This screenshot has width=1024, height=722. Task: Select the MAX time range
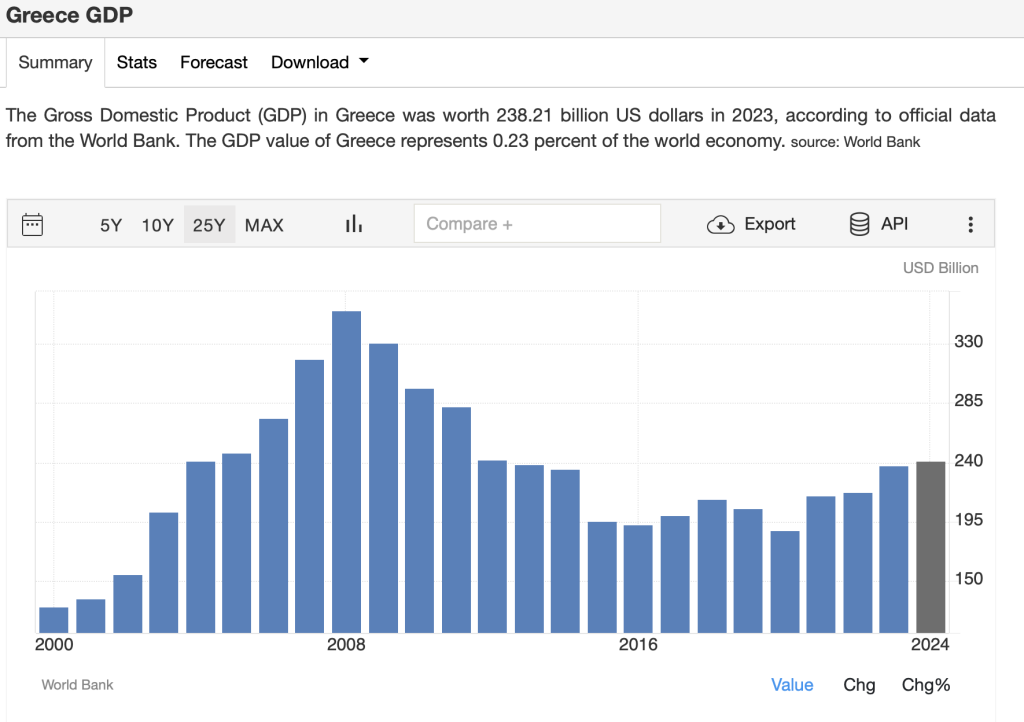[x=264, y=225]
